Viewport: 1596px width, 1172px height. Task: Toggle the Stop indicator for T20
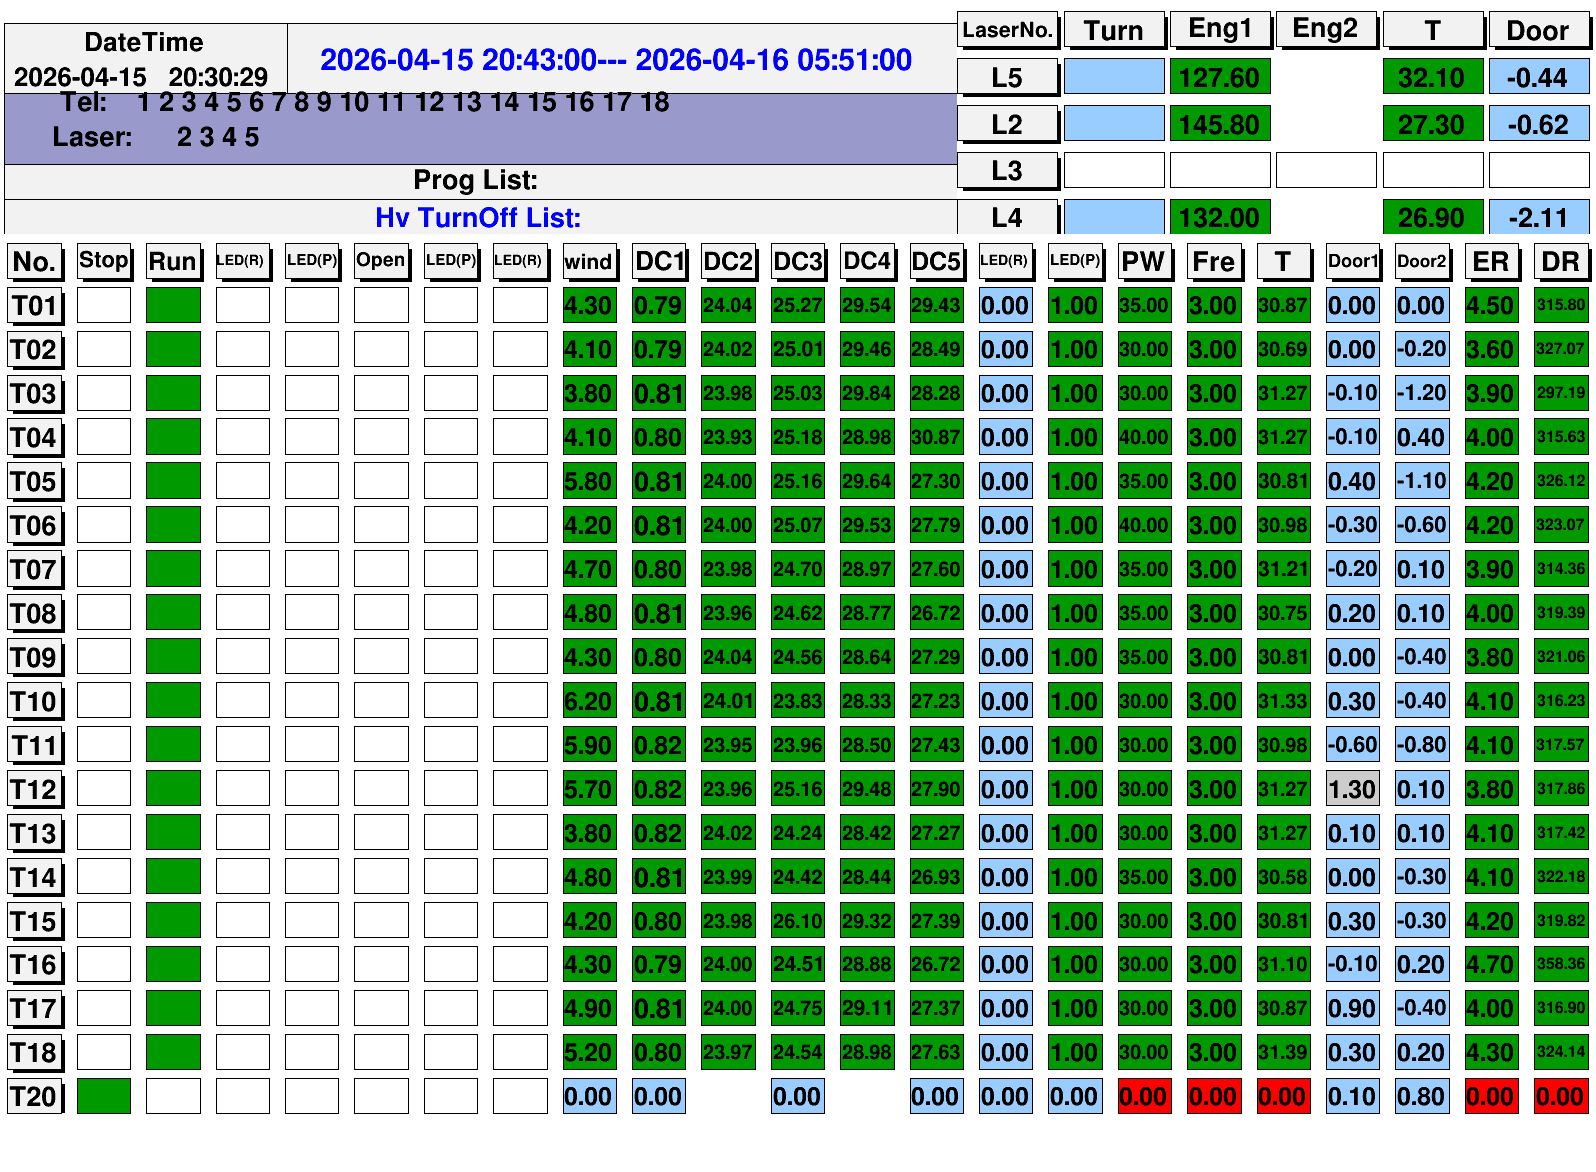coord(104,1096)
